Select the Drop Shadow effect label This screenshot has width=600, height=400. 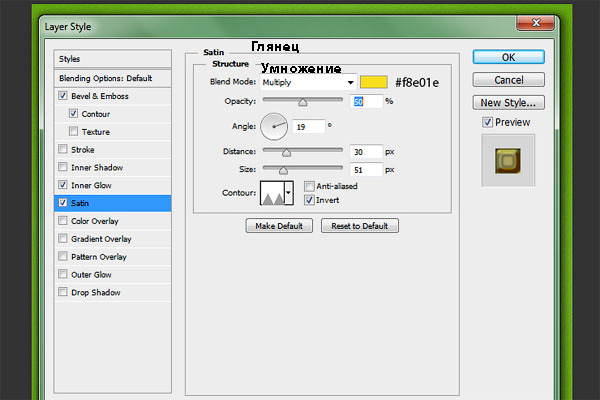click(96, 292)
